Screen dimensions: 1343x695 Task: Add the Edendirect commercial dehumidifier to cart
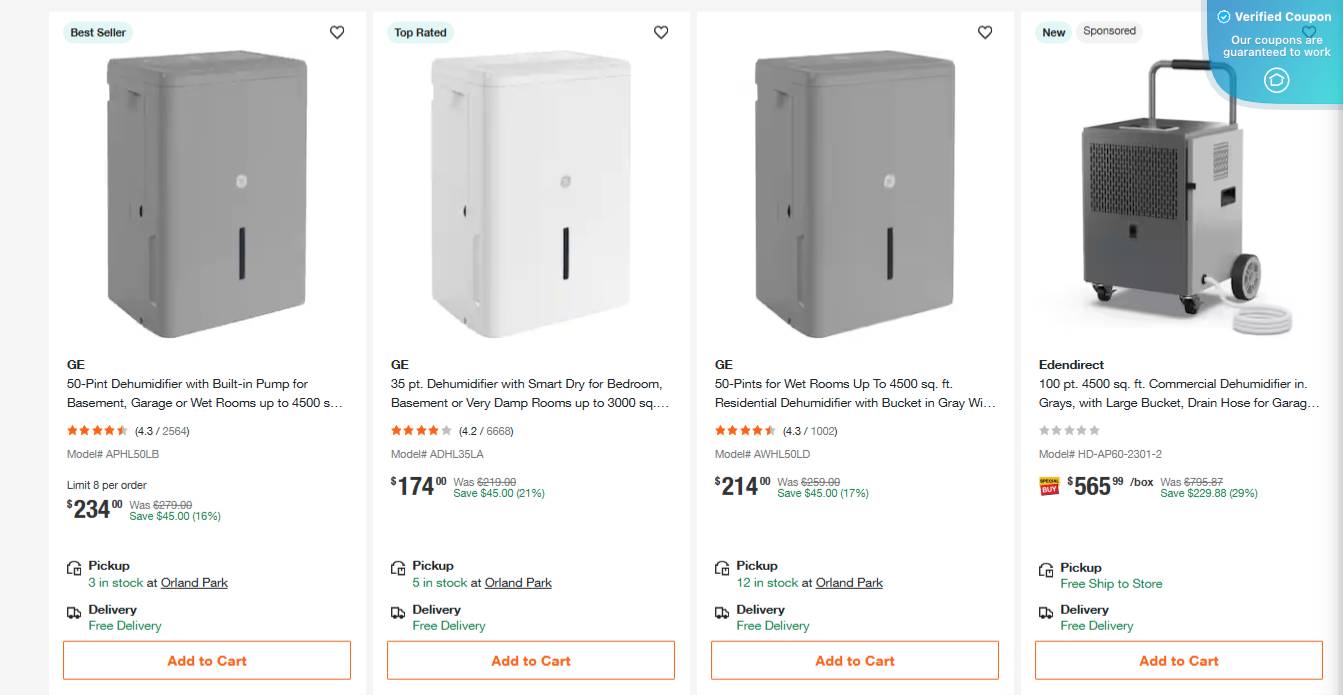1179,661
